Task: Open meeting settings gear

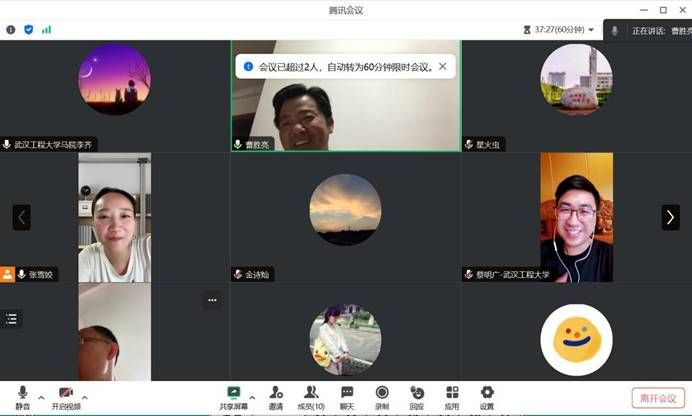Action: click(487, 394)
